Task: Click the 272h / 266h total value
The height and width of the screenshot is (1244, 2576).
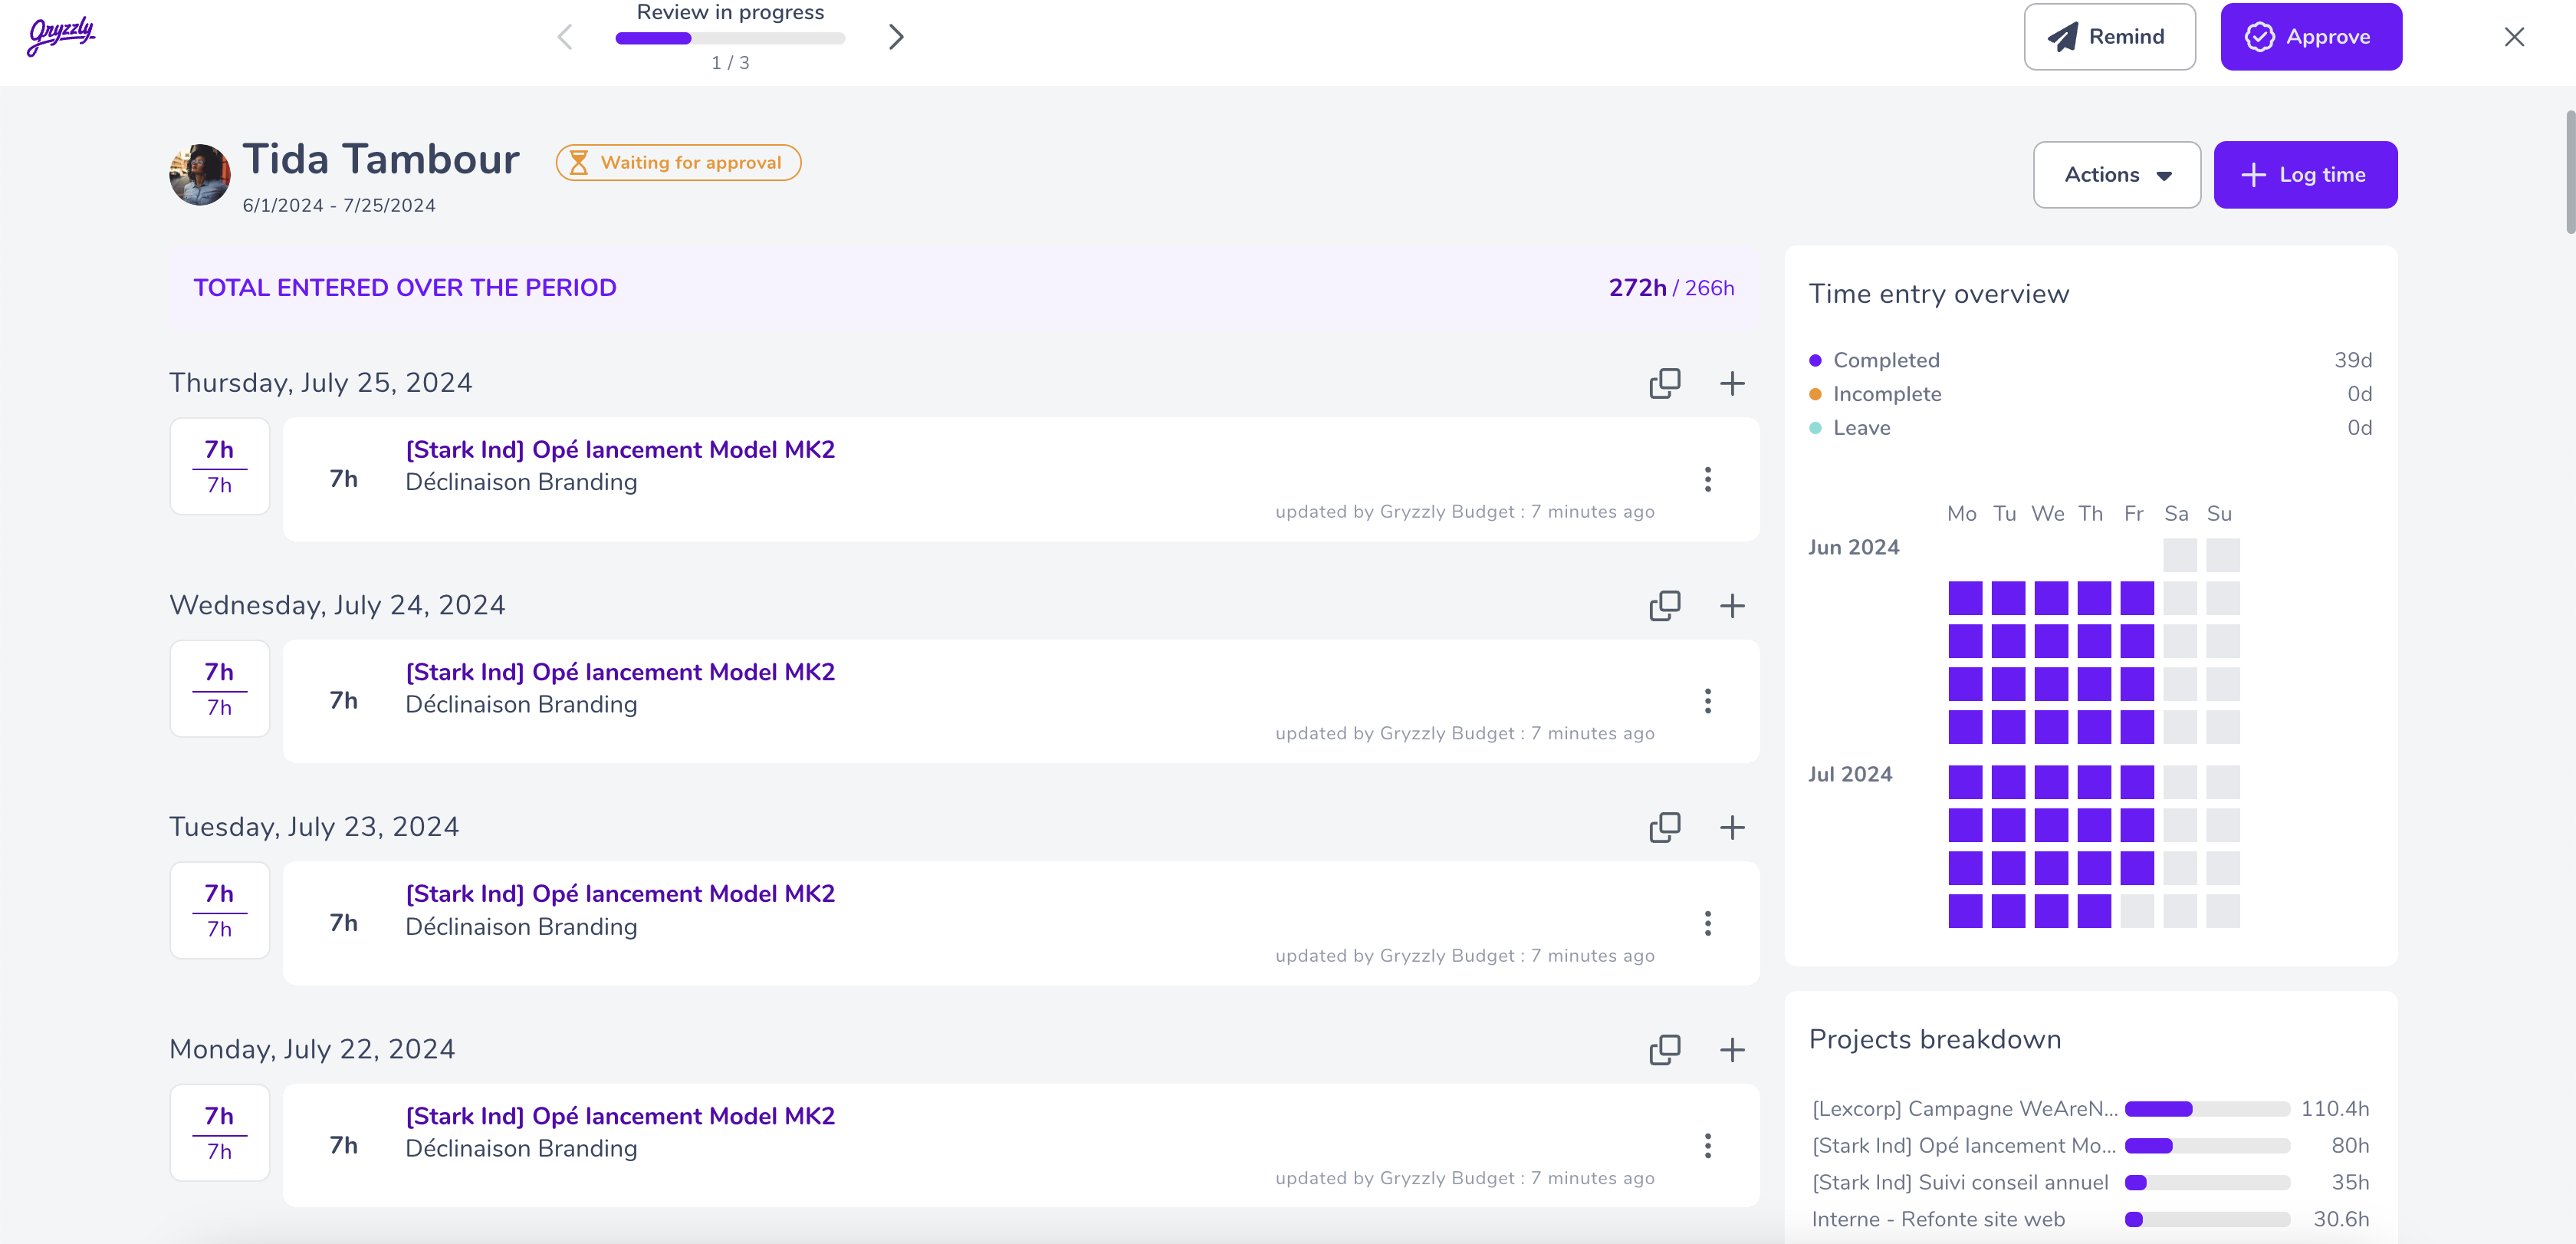Action: (1671, 288)
